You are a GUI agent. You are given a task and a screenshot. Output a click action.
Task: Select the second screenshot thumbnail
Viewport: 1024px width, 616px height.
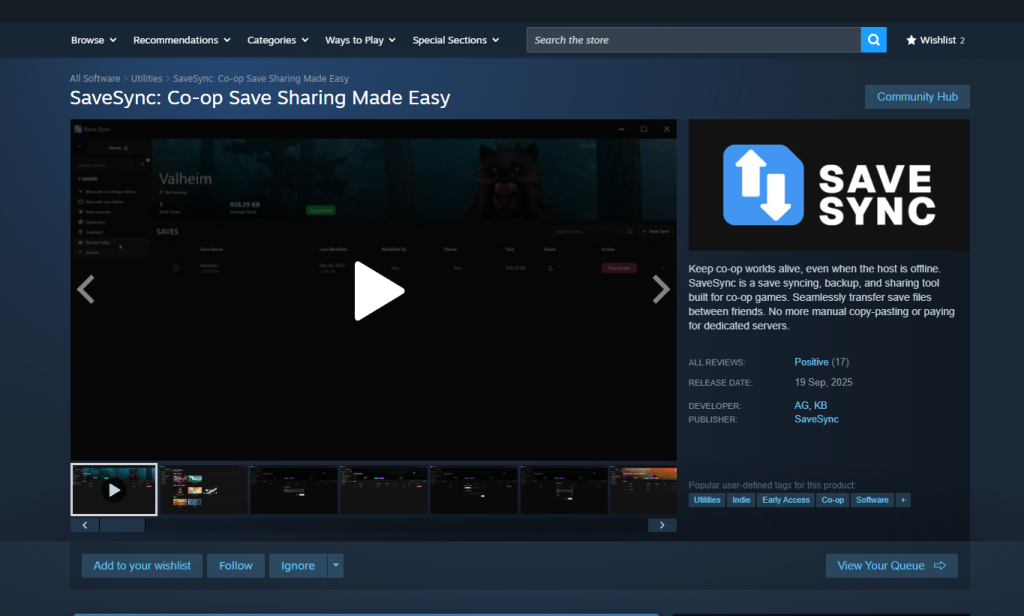pos(203,489)
